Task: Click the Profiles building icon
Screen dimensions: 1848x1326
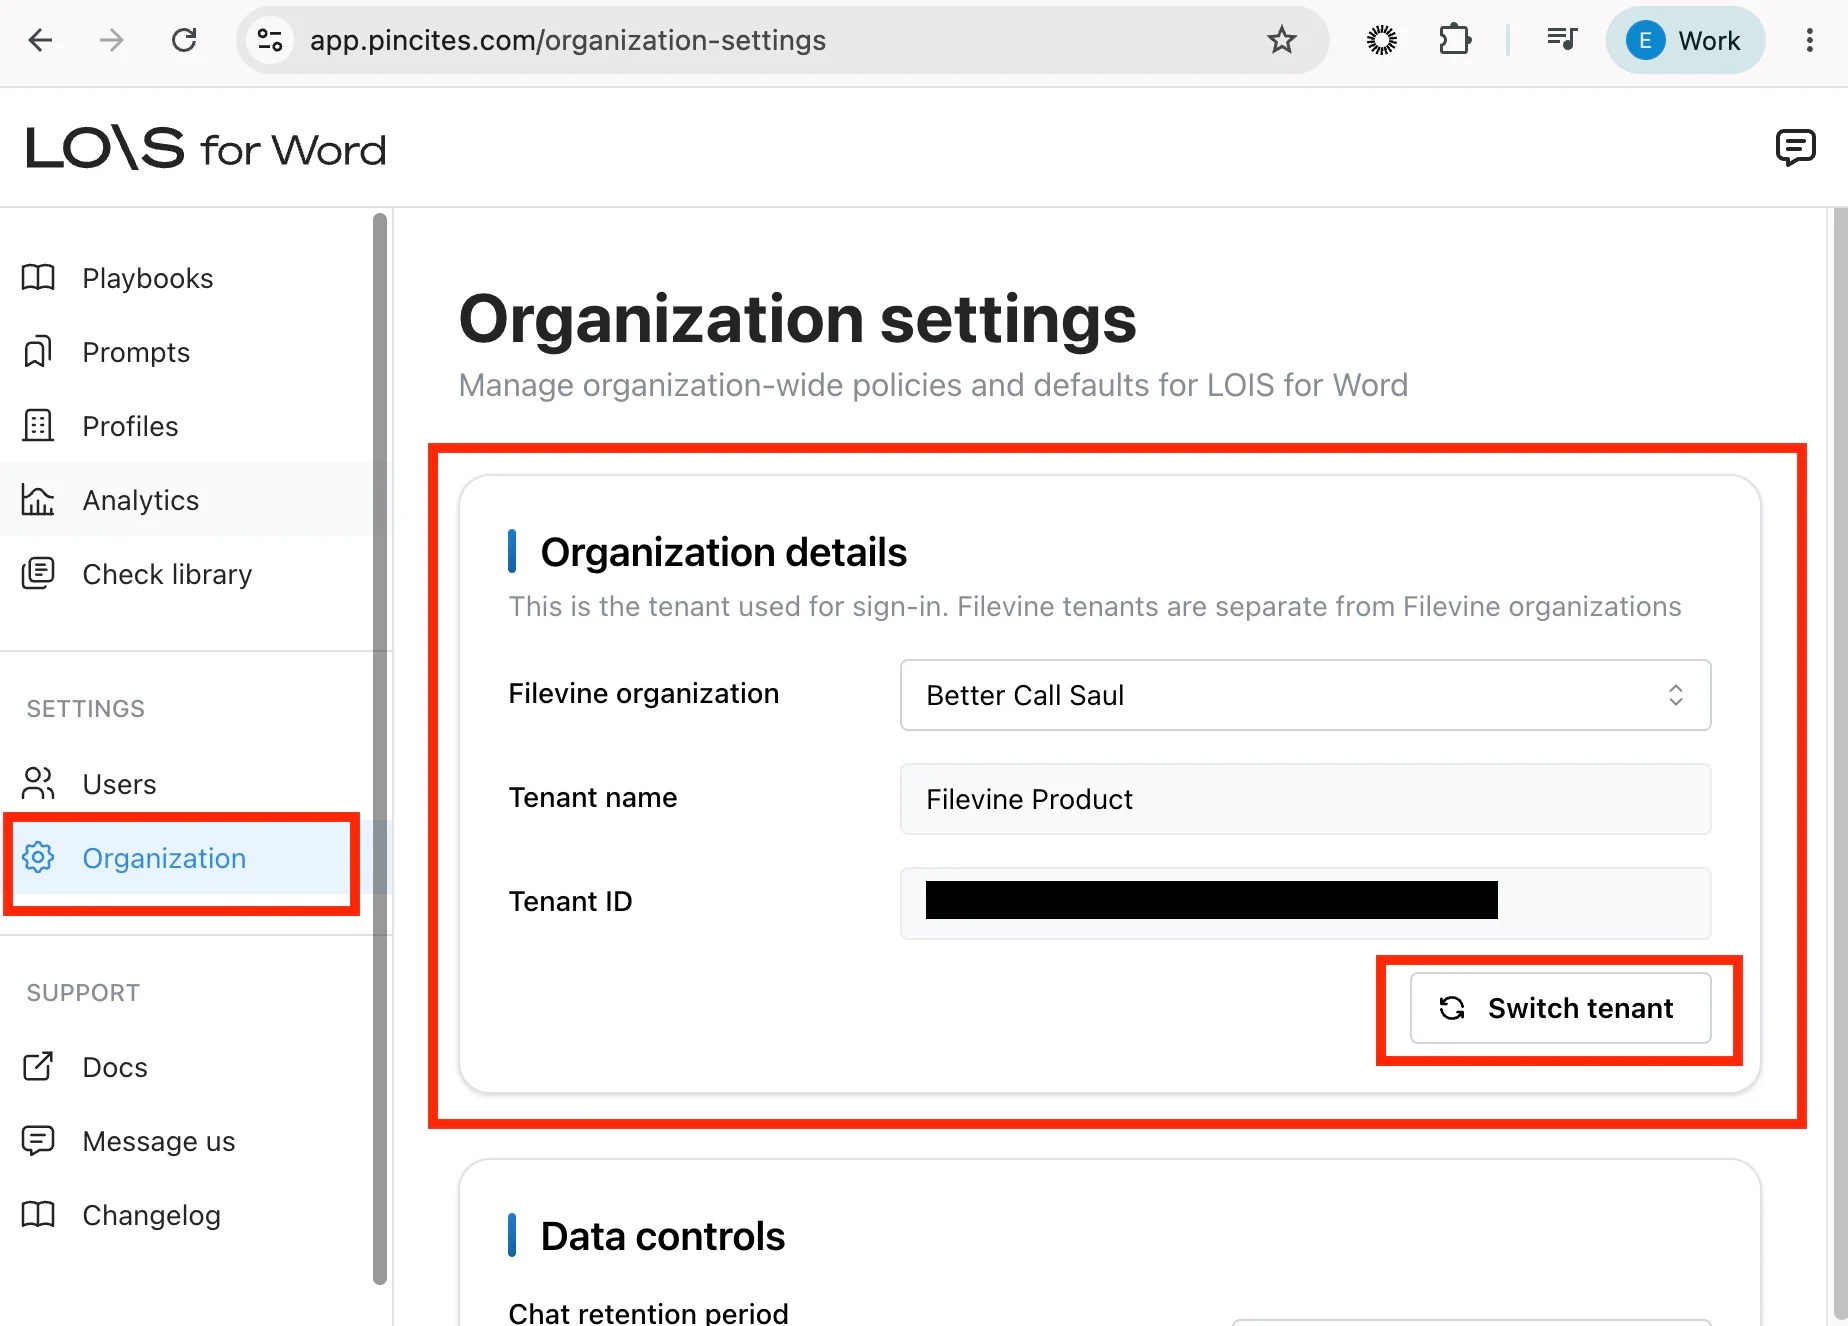Action: [x=38, y=426]
